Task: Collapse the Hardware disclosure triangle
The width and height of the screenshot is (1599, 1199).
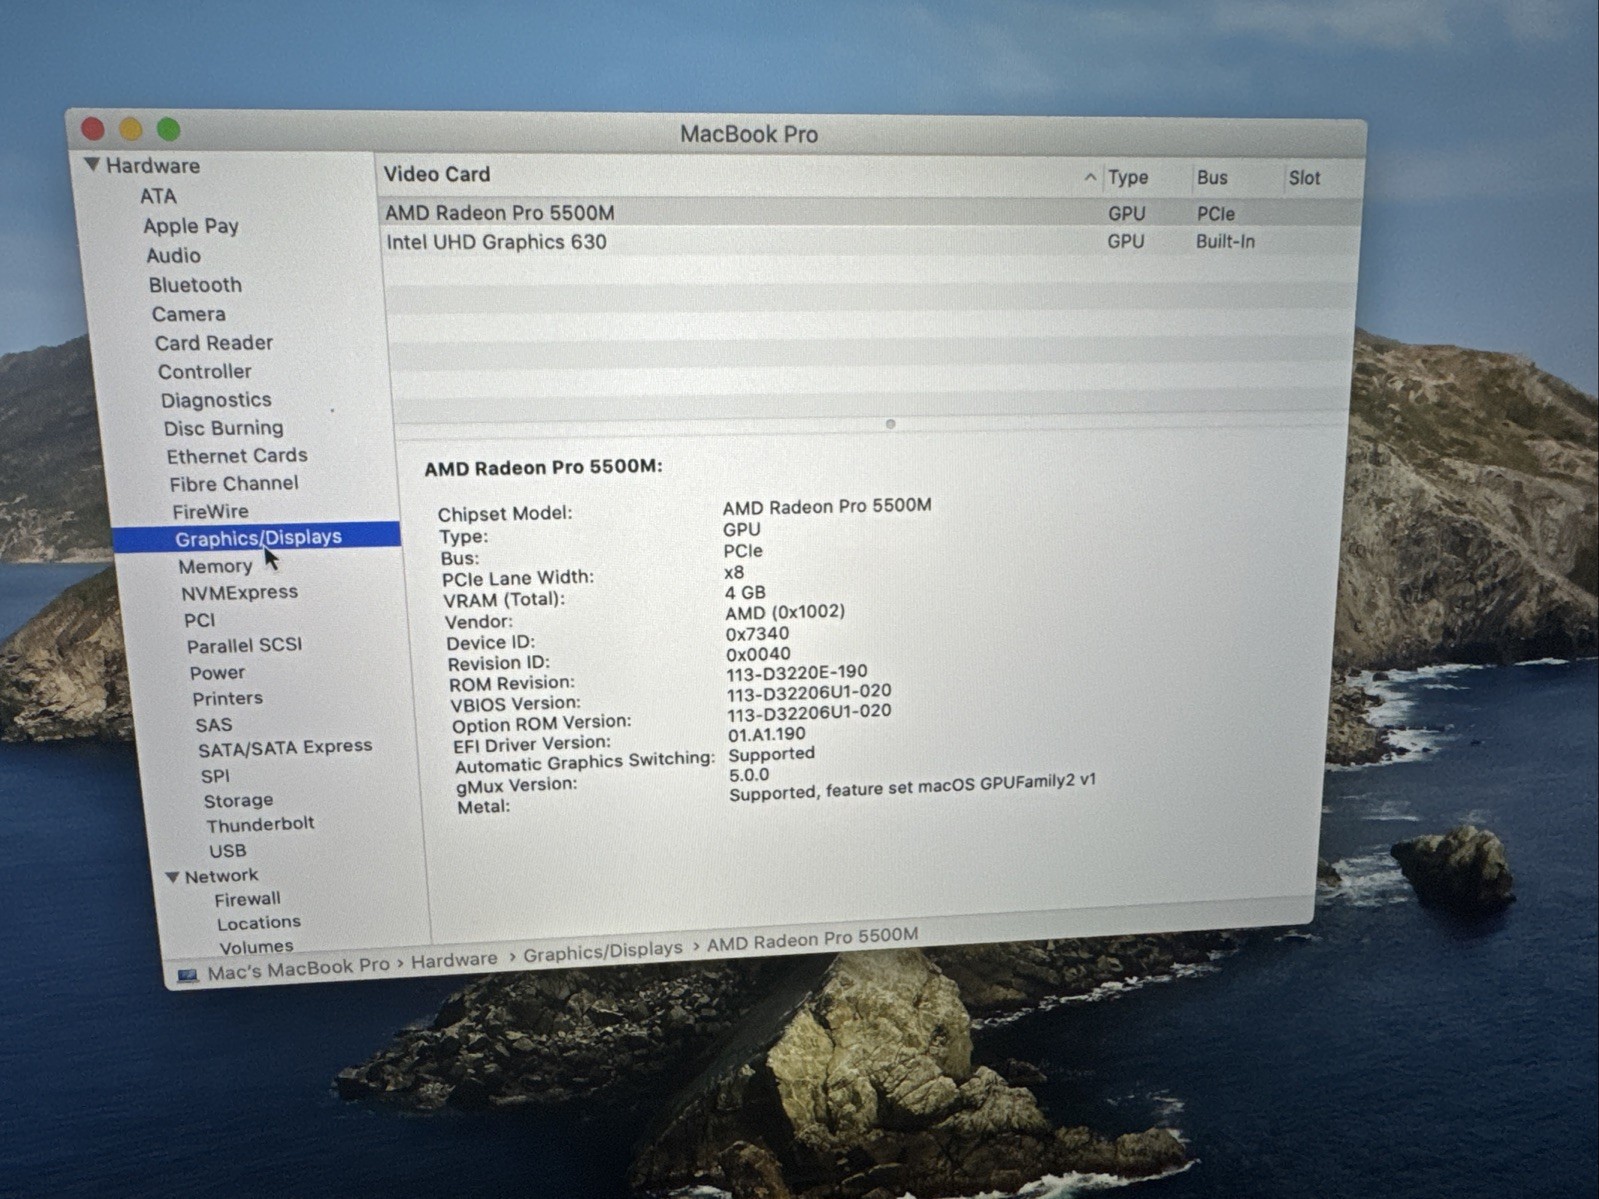Action: (x=92, y=164)
